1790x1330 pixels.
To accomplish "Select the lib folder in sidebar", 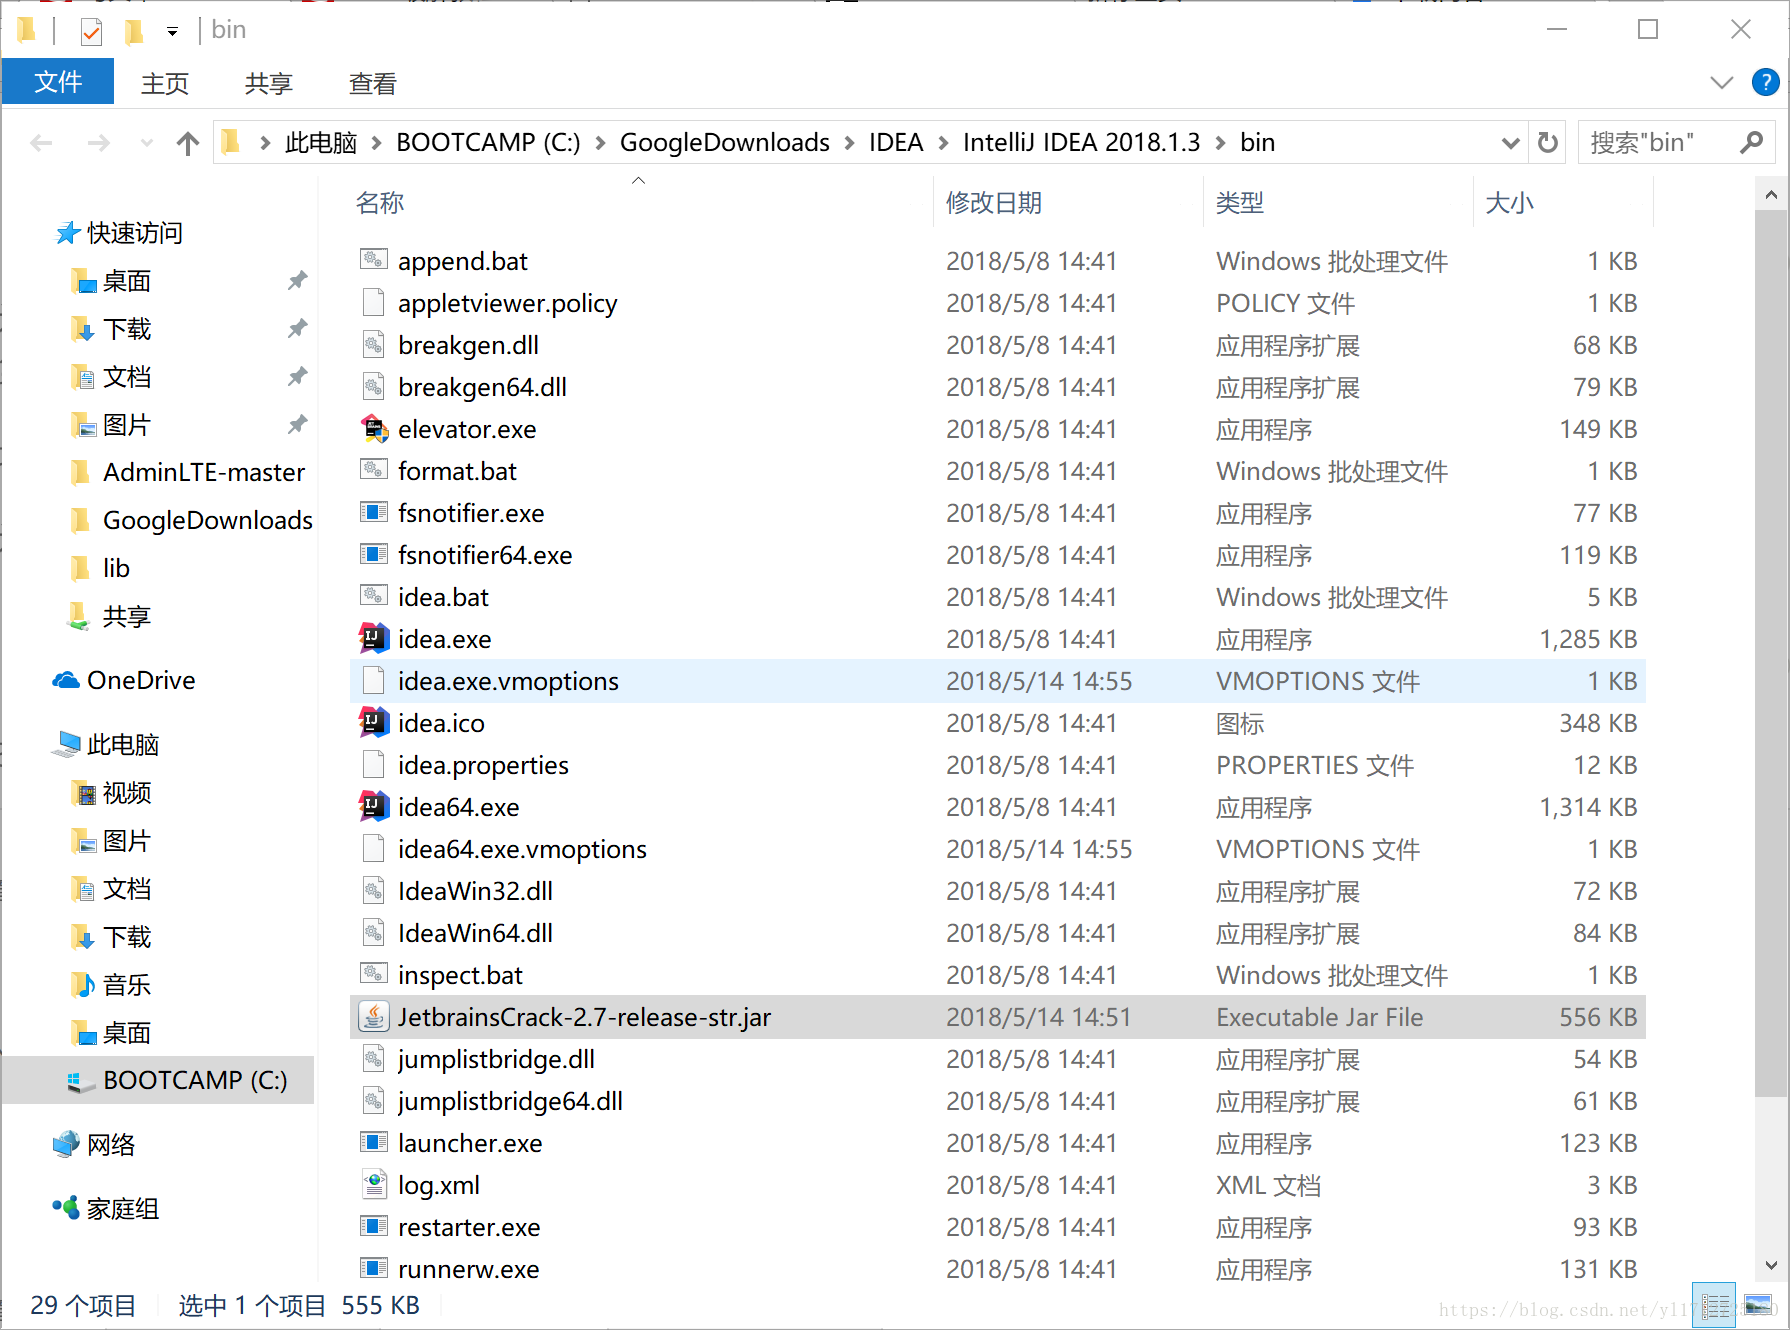I will [116, 568].
